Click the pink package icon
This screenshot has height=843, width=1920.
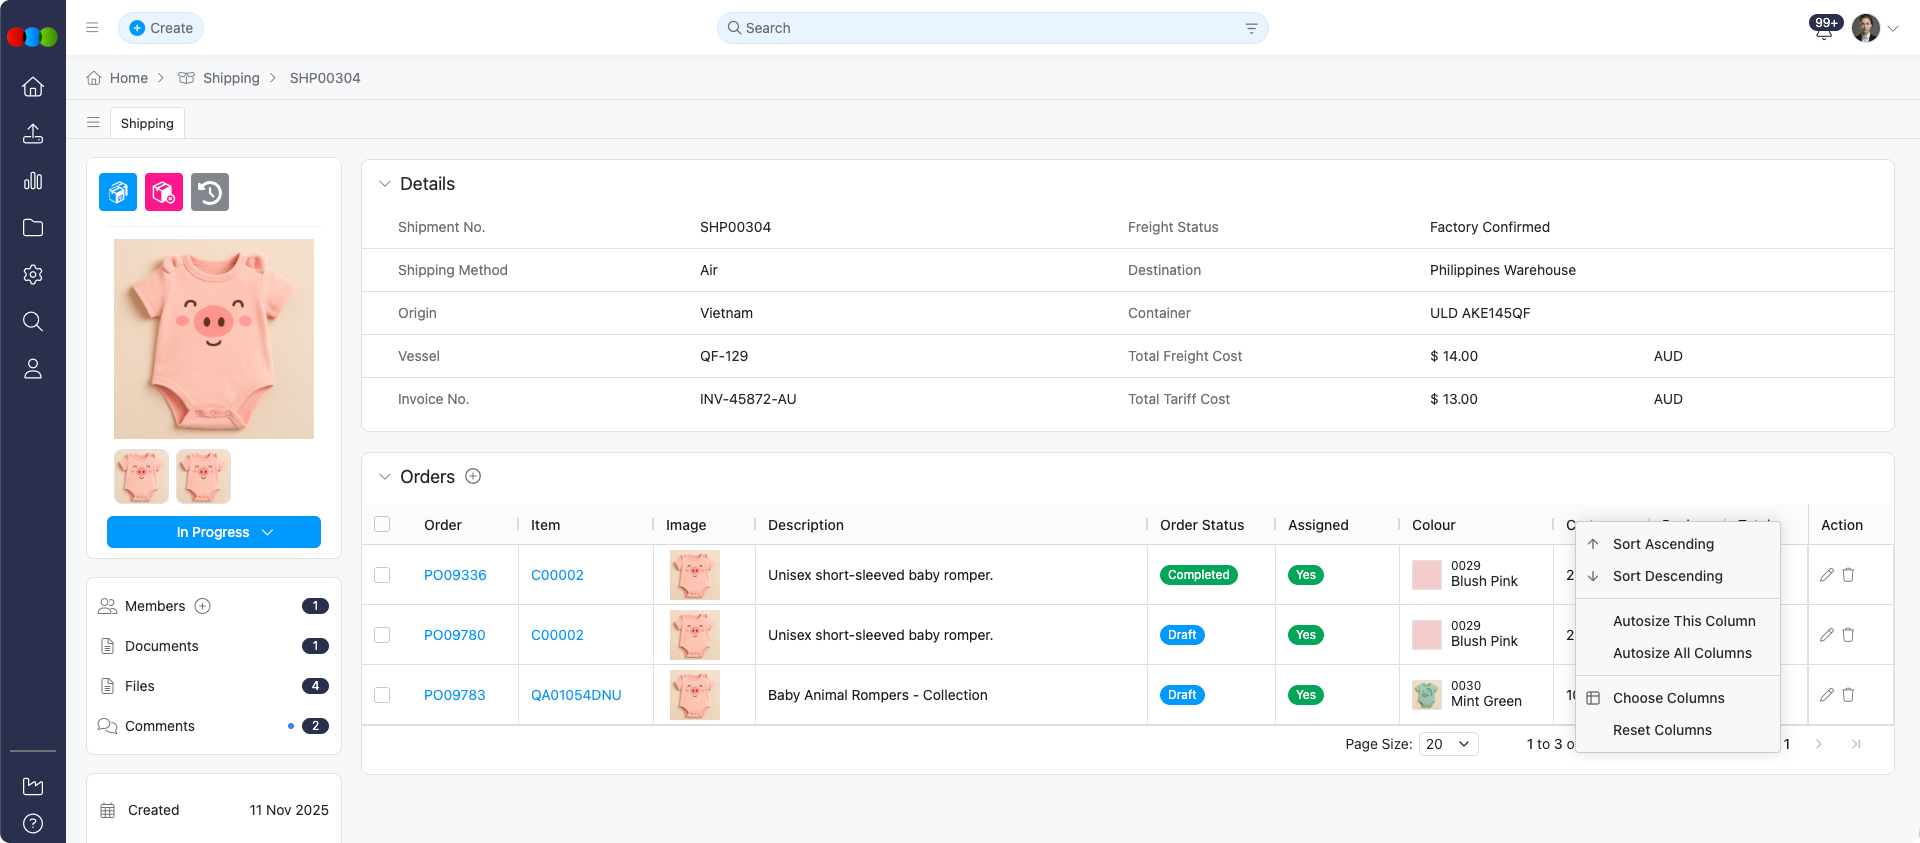point(164,192)
